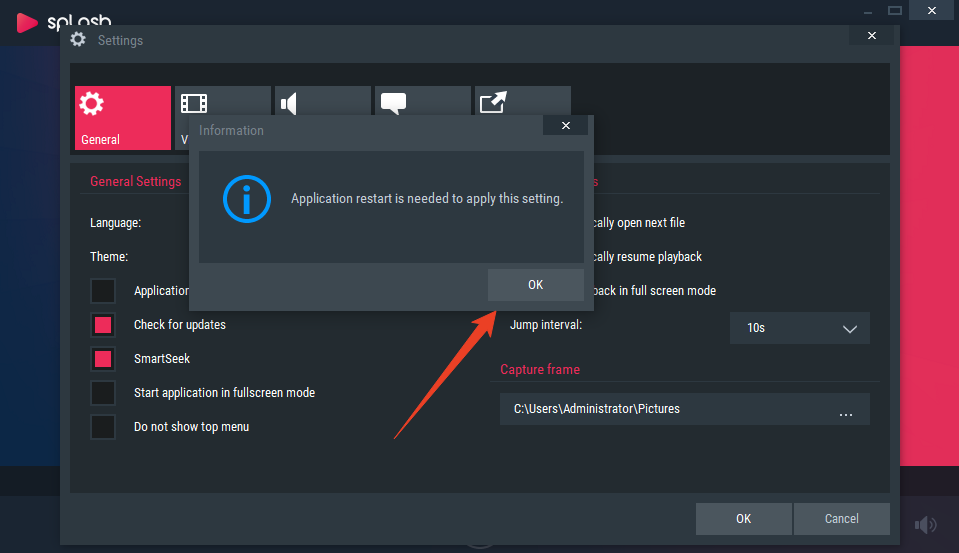The width and height of the screenshot is (959, 553).
Task: Open the Audio tab with speaker icon
Action: point(322,101)
